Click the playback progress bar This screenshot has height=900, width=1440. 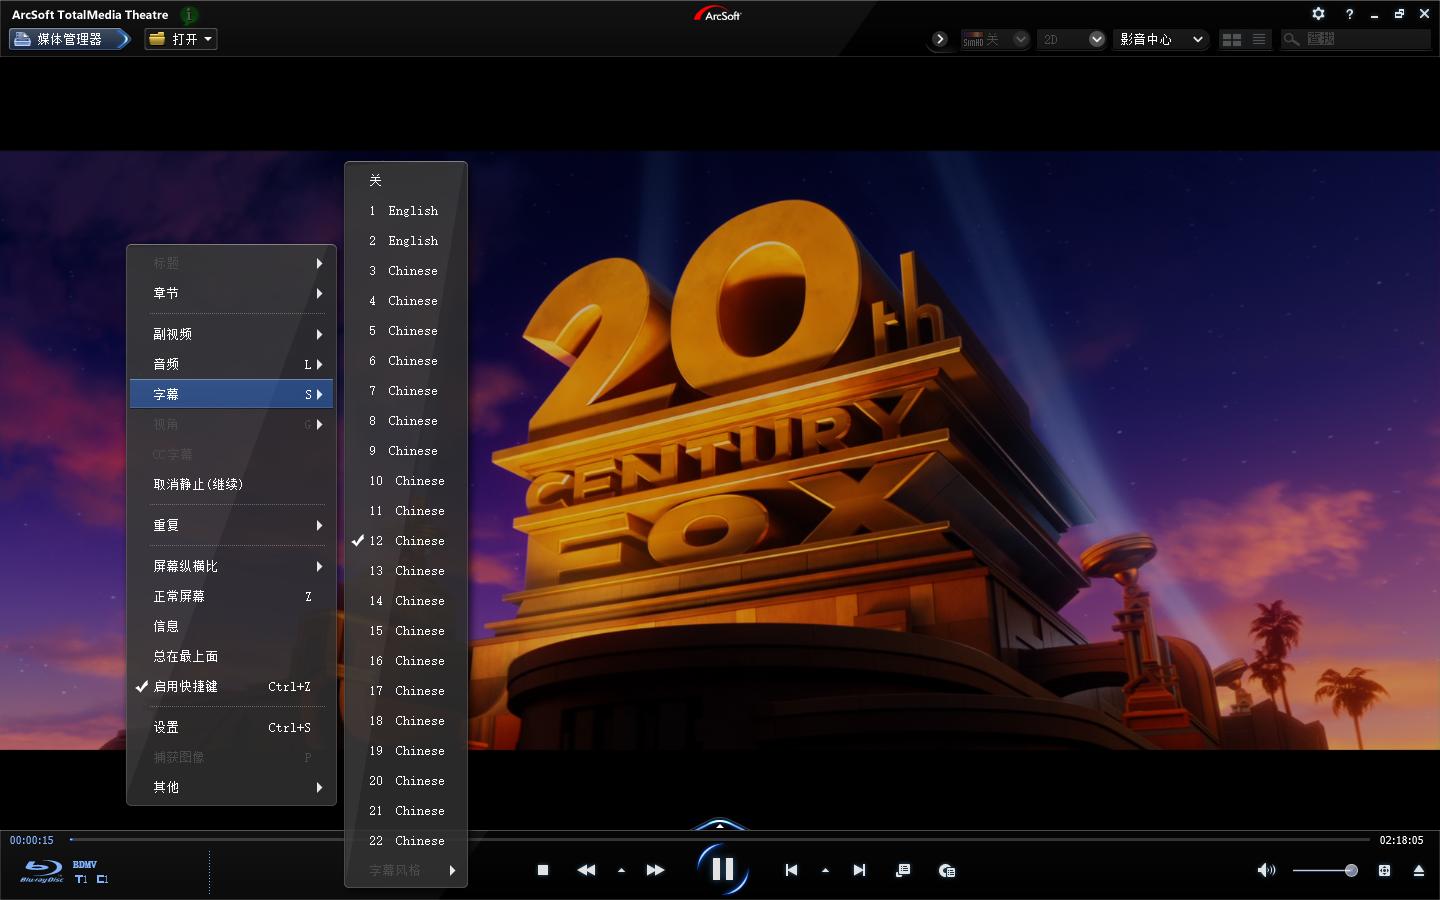tap(718, 840)
